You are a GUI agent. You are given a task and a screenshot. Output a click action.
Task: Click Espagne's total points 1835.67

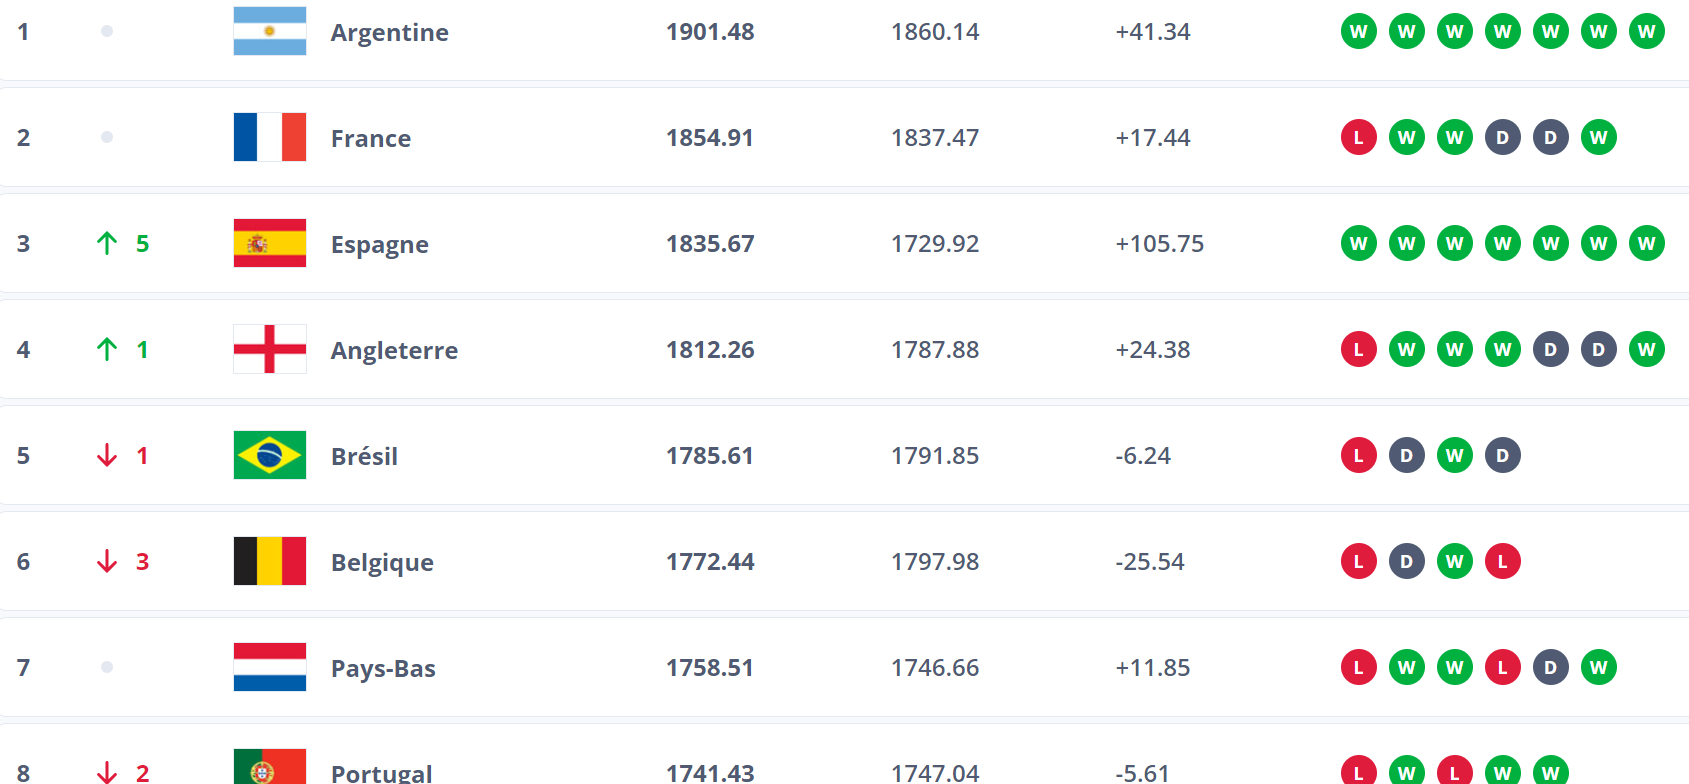[x=710, y=243]
